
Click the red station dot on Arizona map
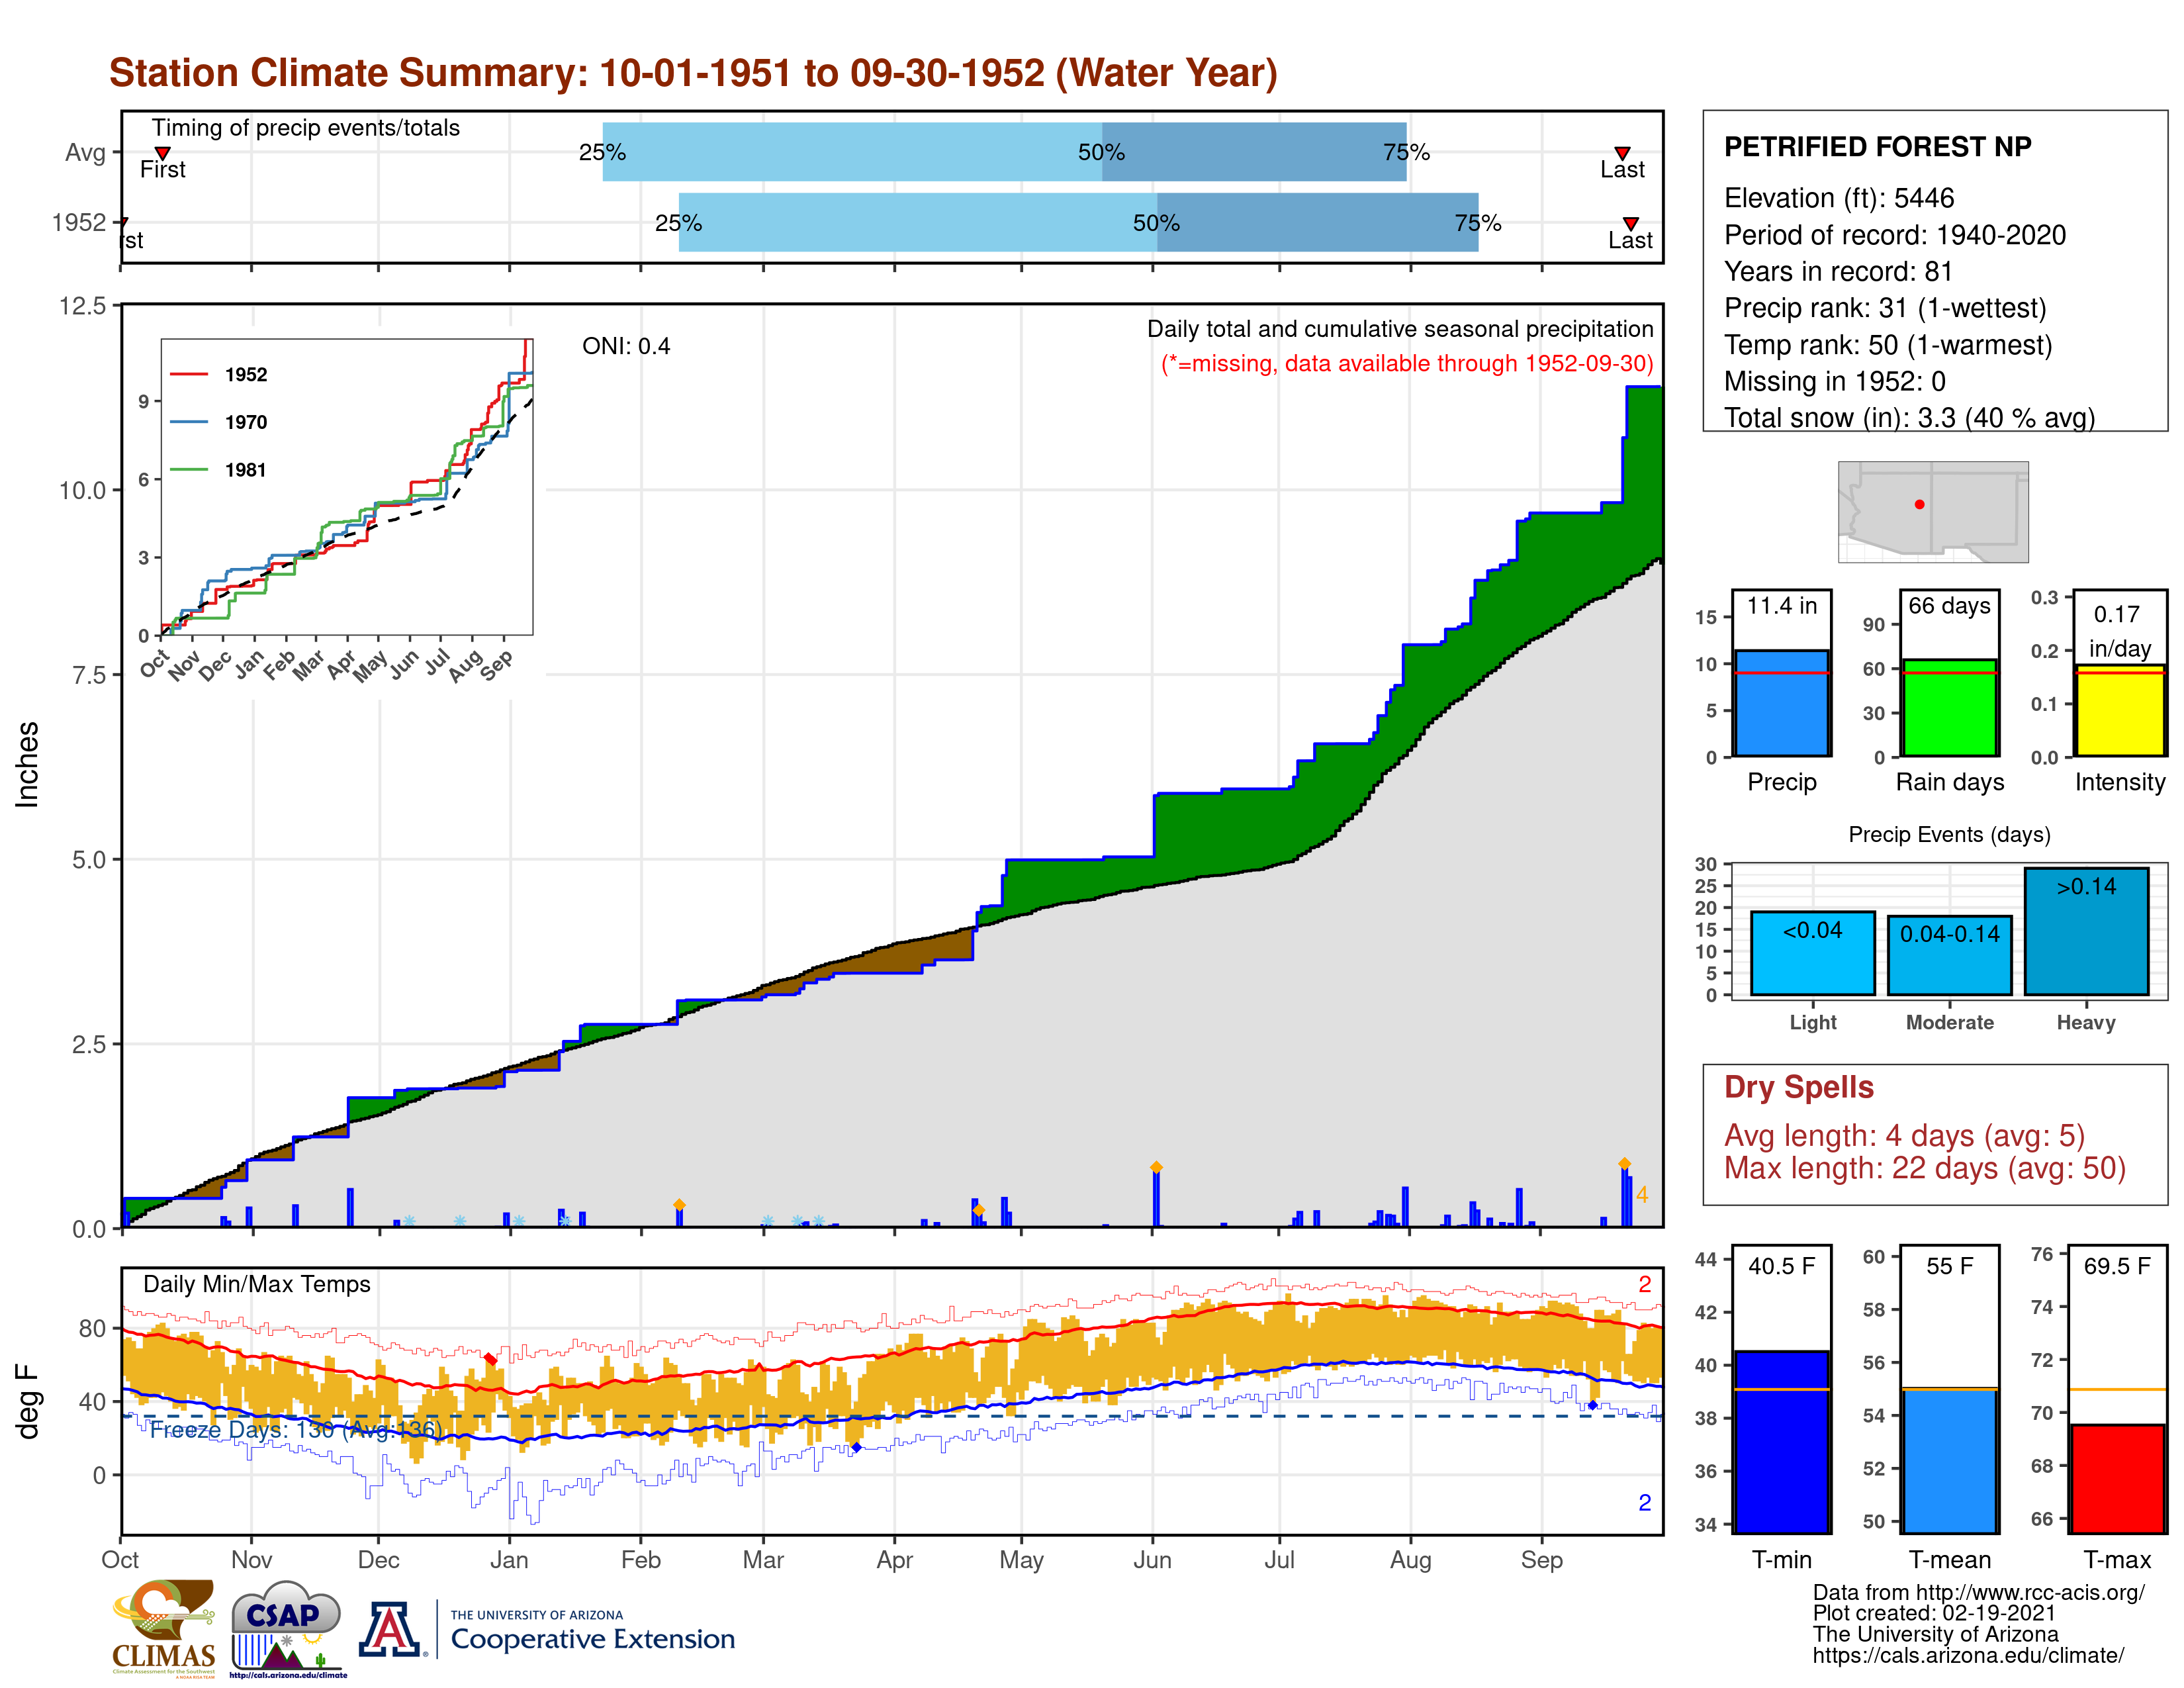point(1919,504)
